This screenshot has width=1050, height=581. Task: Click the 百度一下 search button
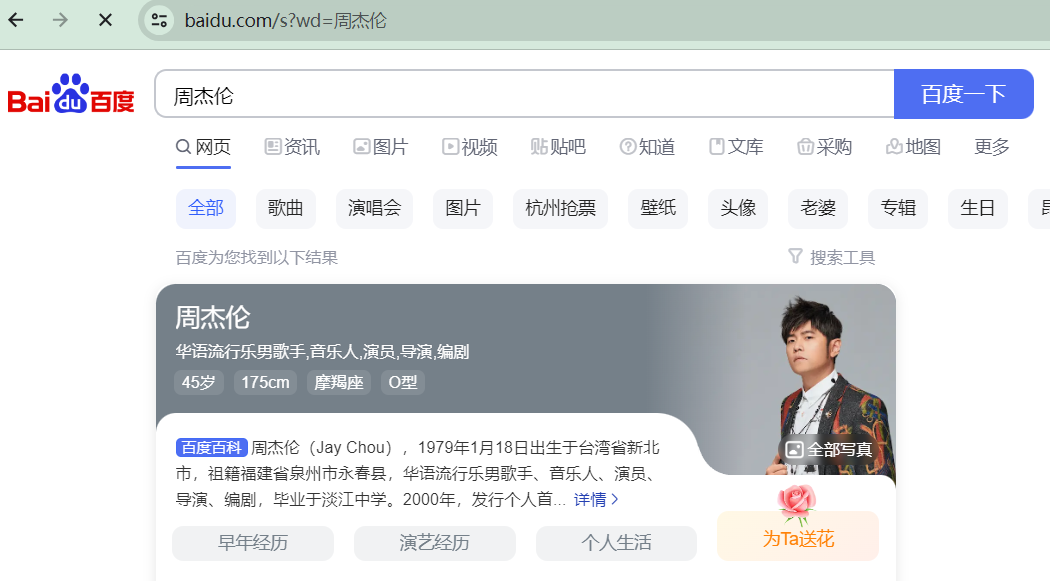tap(964, 94)
